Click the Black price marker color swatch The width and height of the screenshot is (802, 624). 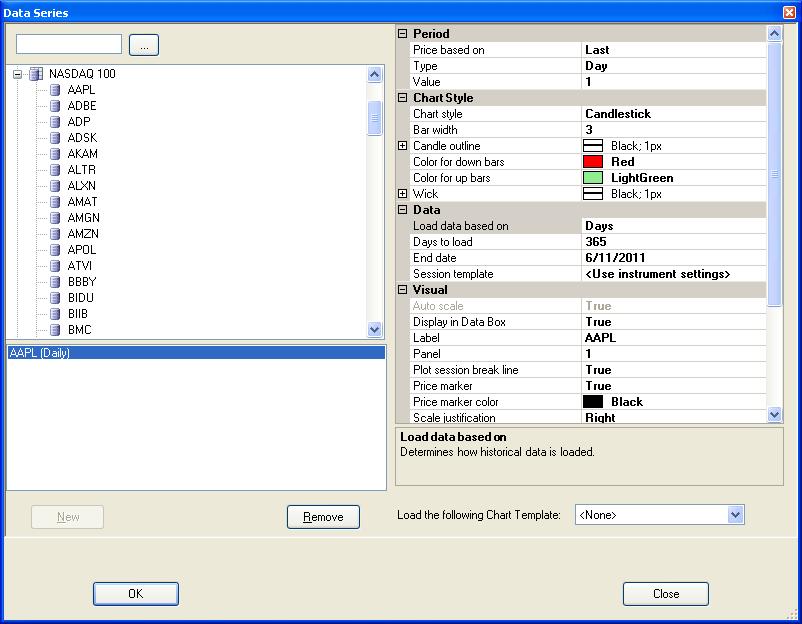(593, 402)
